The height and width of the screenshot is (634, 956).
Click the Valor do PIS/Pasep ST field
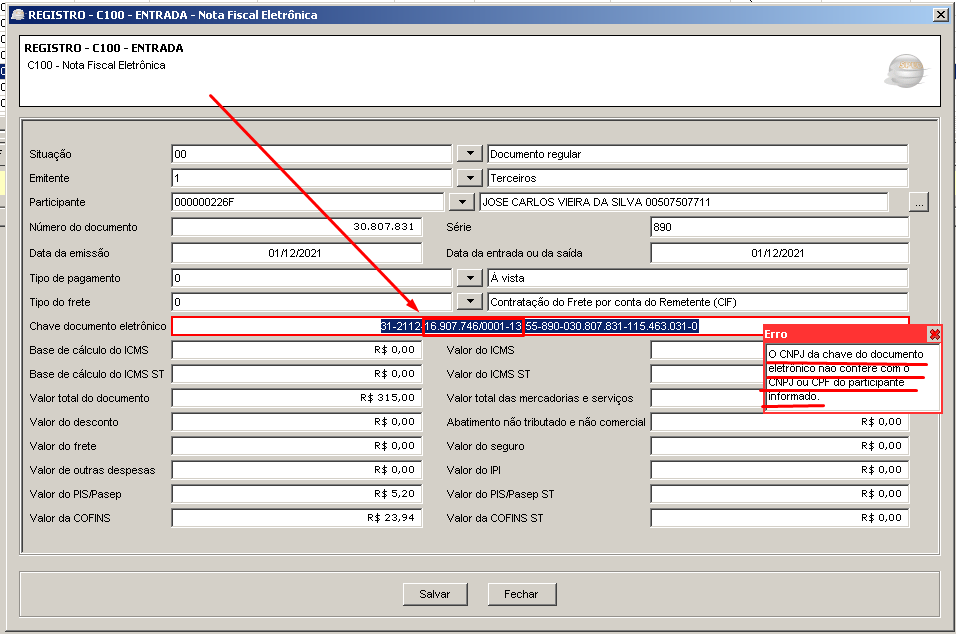pyautogui.click(x=779, y=494)
